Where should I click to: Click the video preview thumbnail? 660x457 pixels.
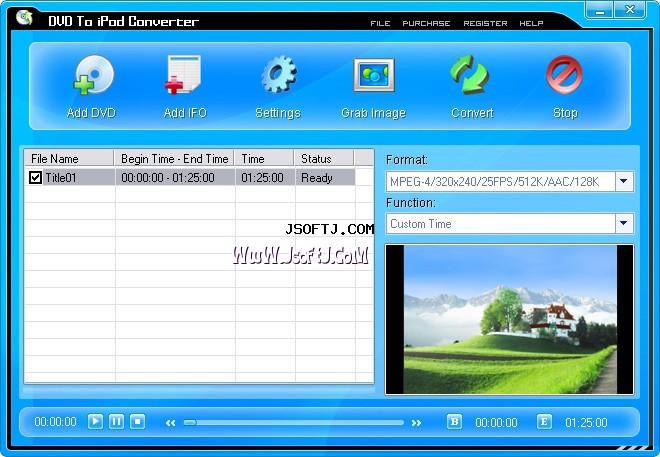click(509, 319)
